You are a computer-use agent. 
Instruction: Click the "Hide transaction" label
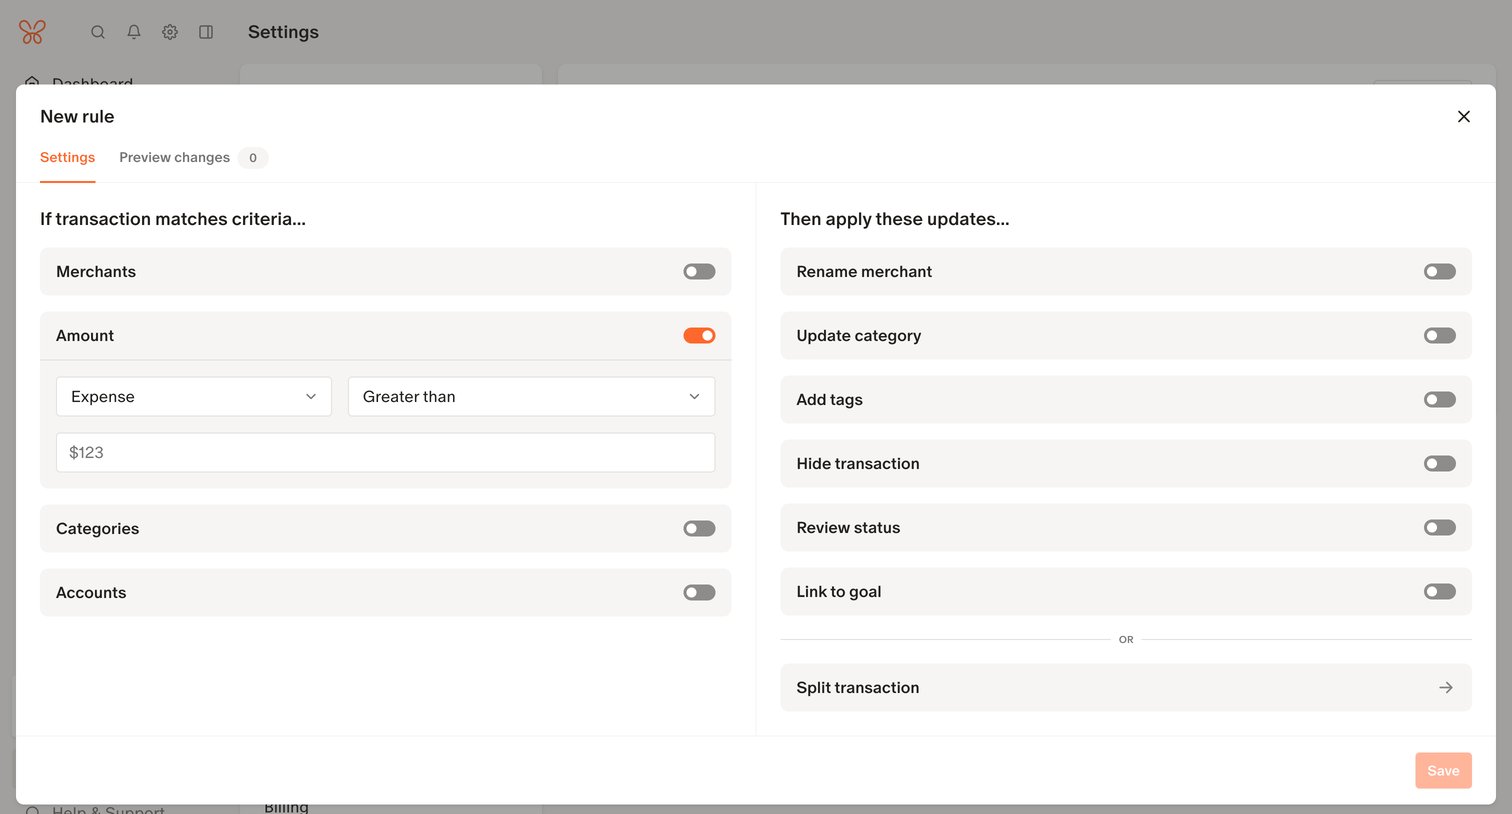click(858, 464)
